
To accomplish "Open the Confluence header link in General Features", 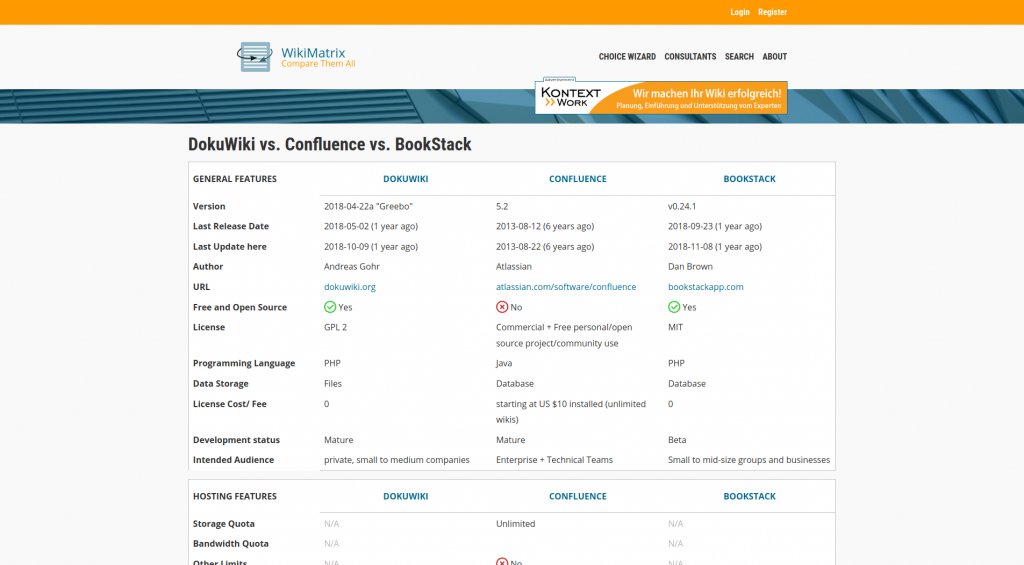I will click(x=577, y=179).
